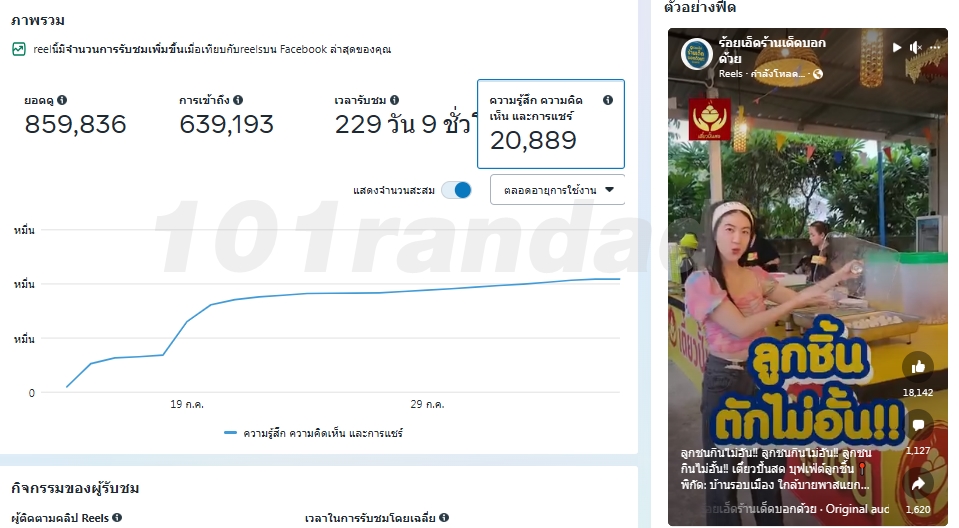The width and height of the screenshot is (959, 528).
Task: Click the info icon beside การเข้าถึง
Action: click(238, 100)
